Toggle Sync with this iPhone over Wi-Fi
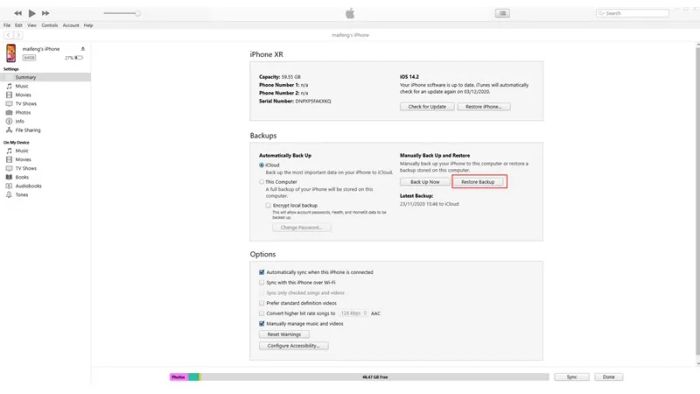The image size is (700, 394). tap(262, 282)
